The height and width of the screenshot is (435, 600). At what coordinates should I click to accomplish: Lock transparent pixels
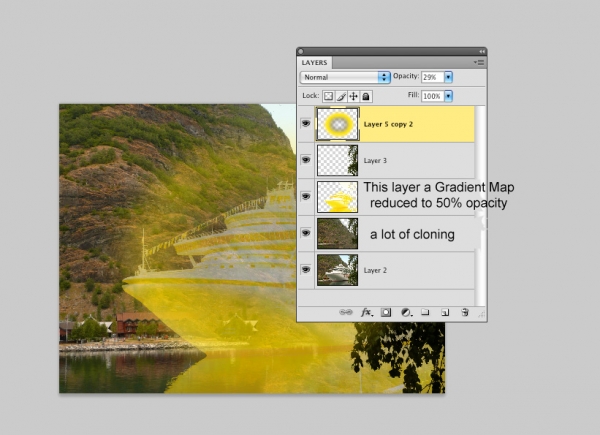(x=328, y=96)
